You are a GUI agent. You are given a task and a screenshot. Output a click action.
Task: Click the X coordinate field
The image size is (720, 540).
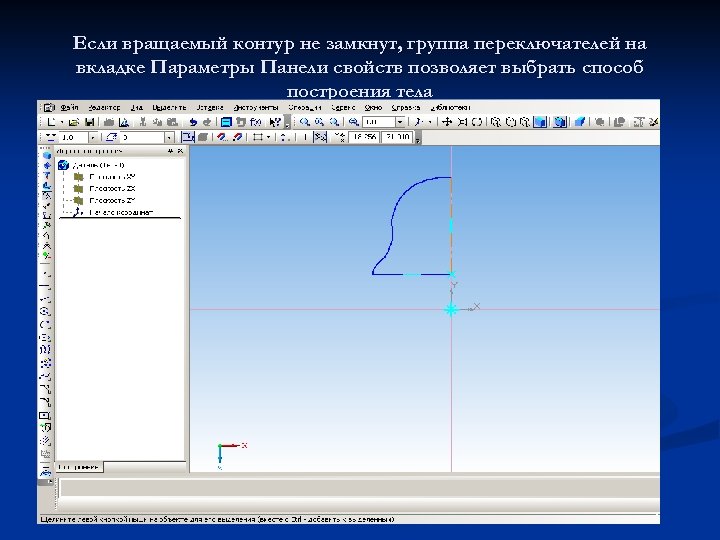(x=364, y=137)
